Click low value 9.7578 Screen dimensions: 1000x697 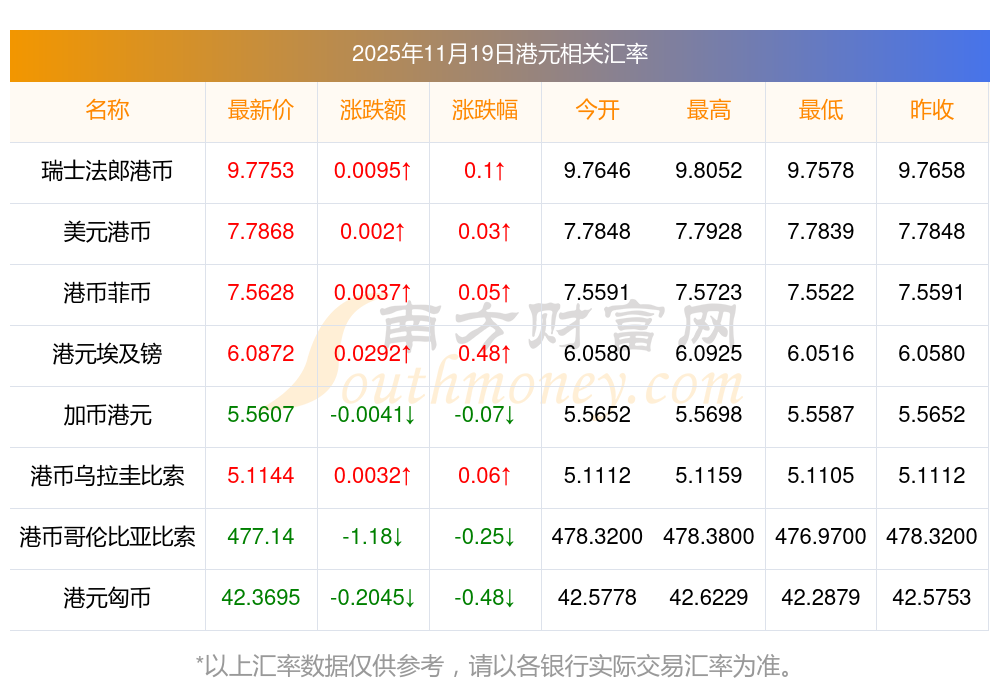pyautogui.click(x=820, y=170)
